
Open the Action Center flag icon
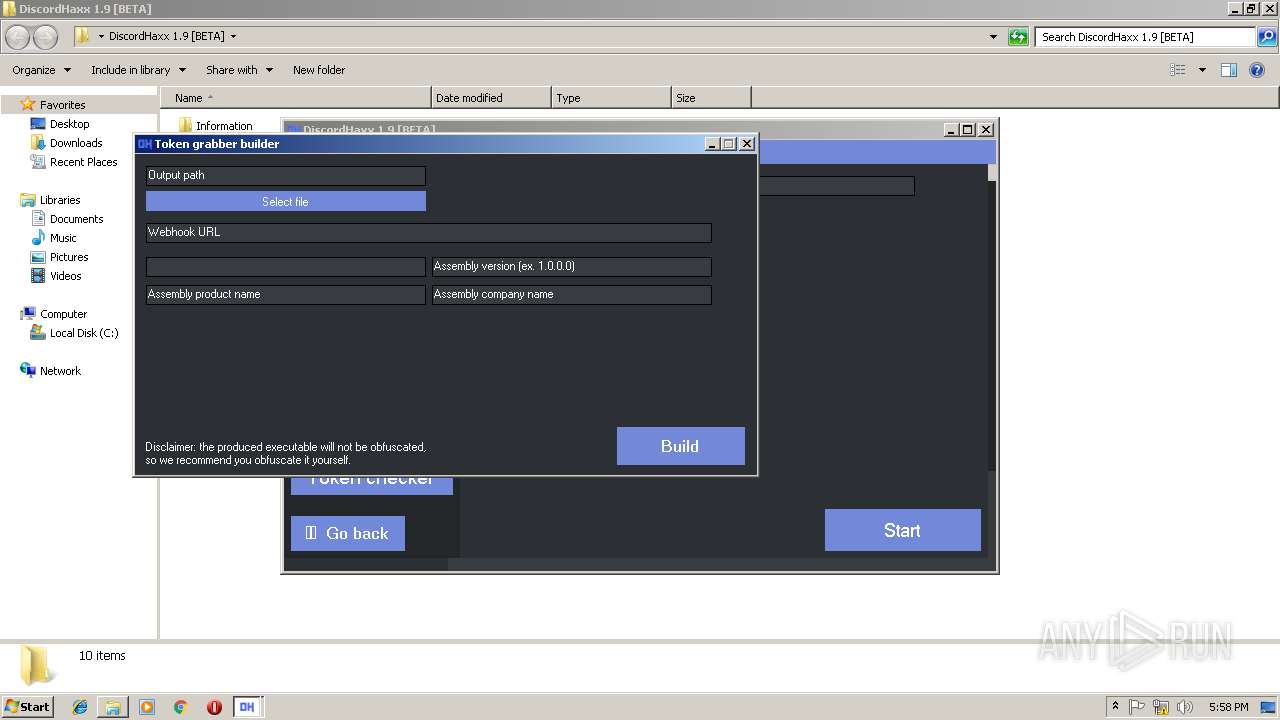1137,707
